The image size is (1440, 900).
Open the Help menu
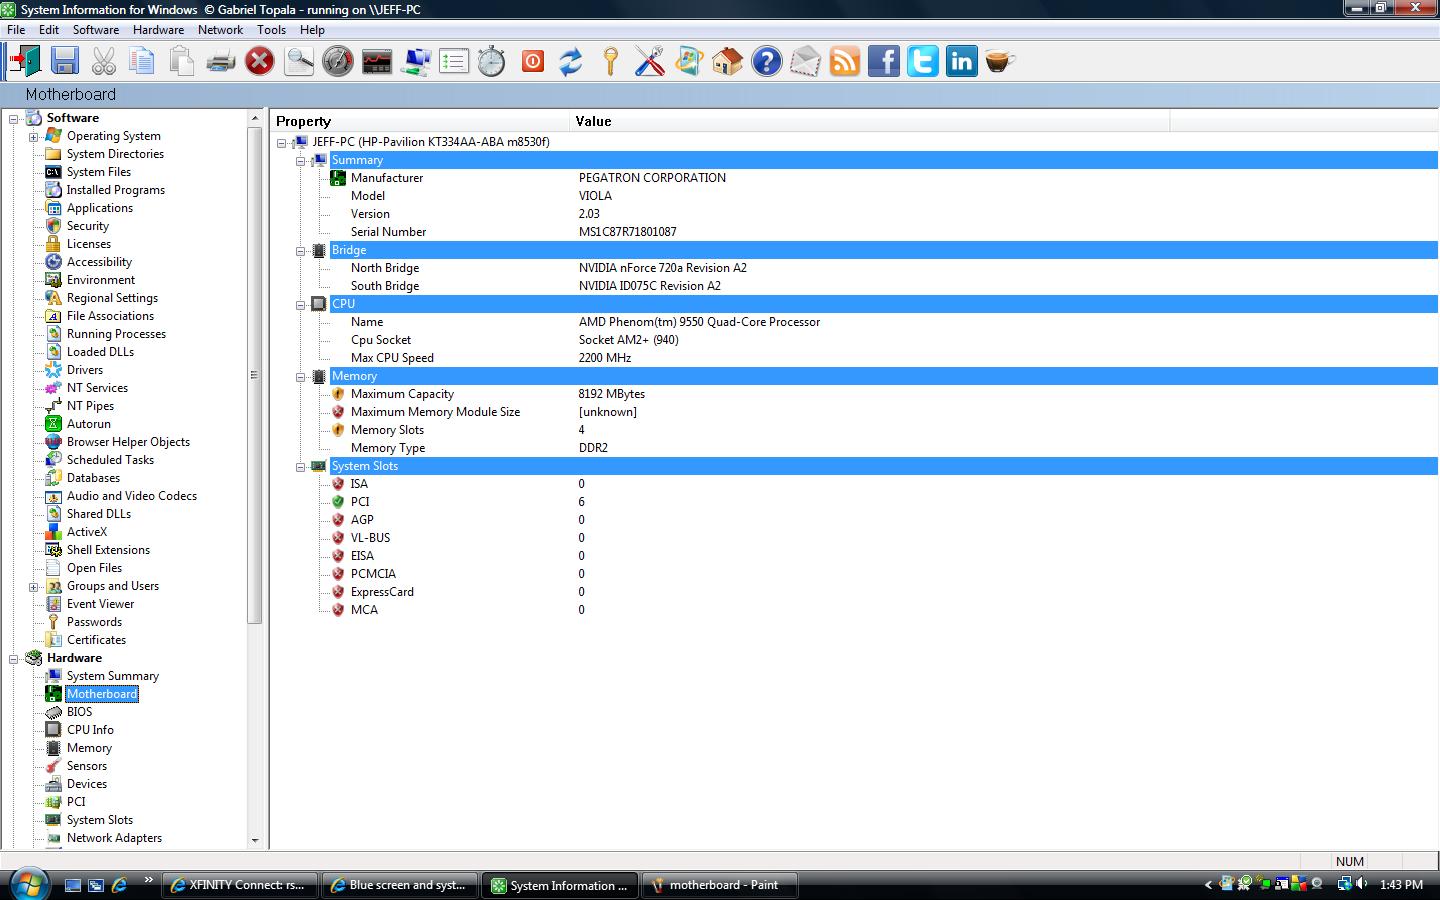[312, 30]
